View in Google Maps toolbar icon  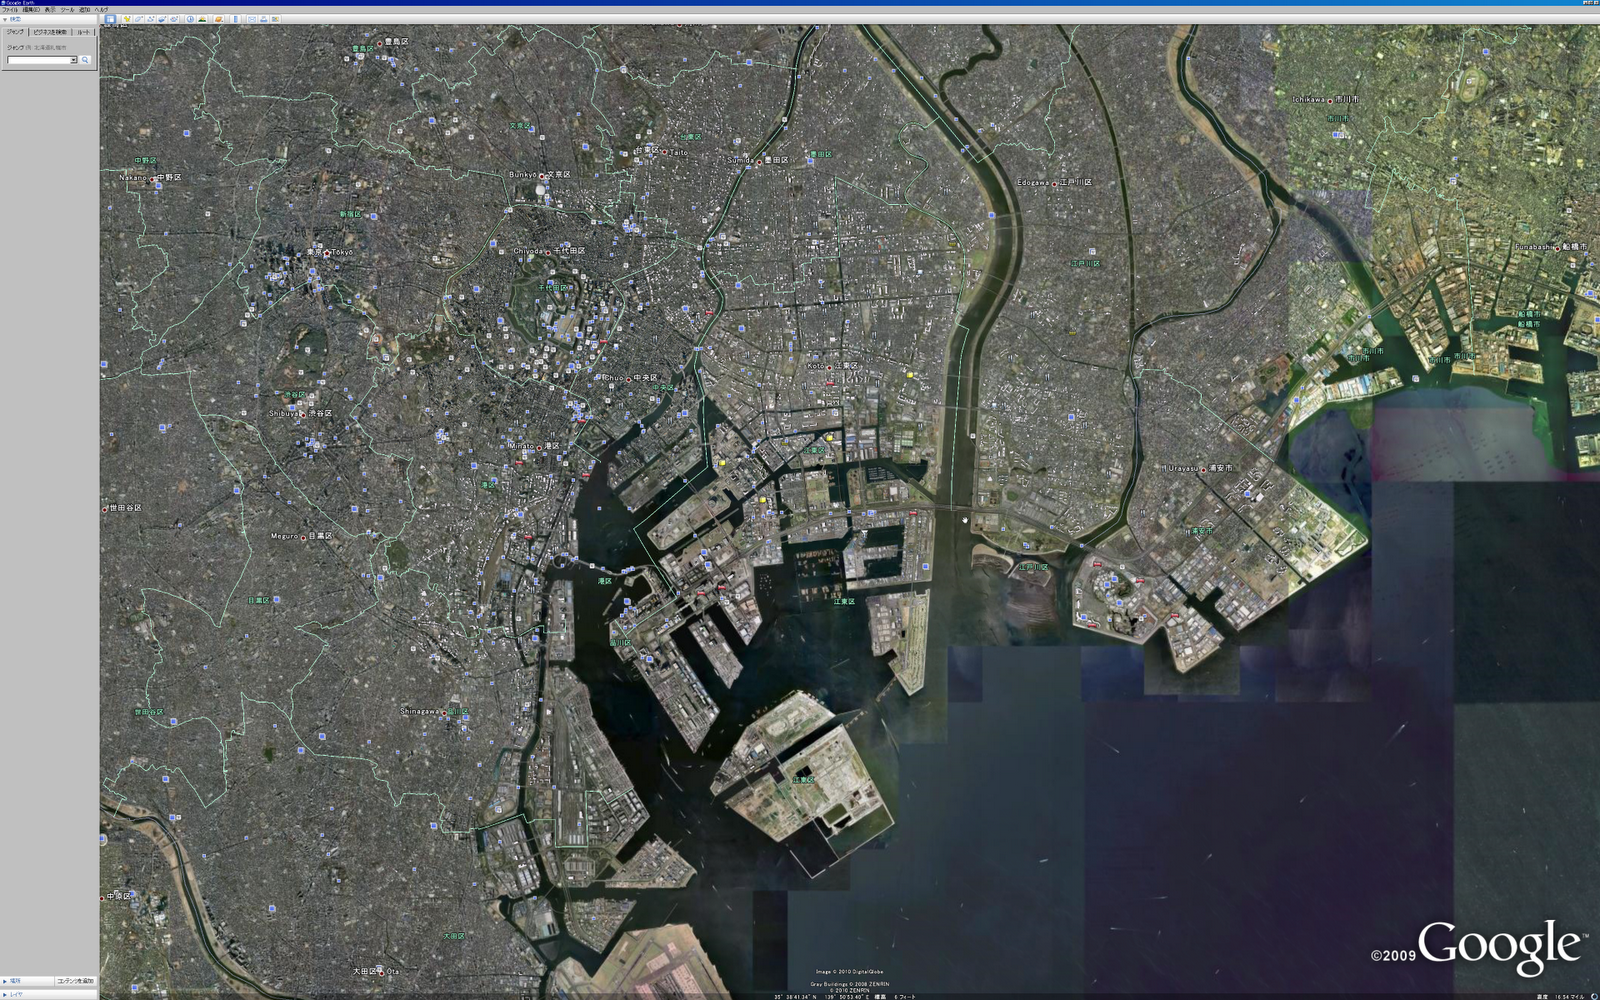click(x=275, y=19)
